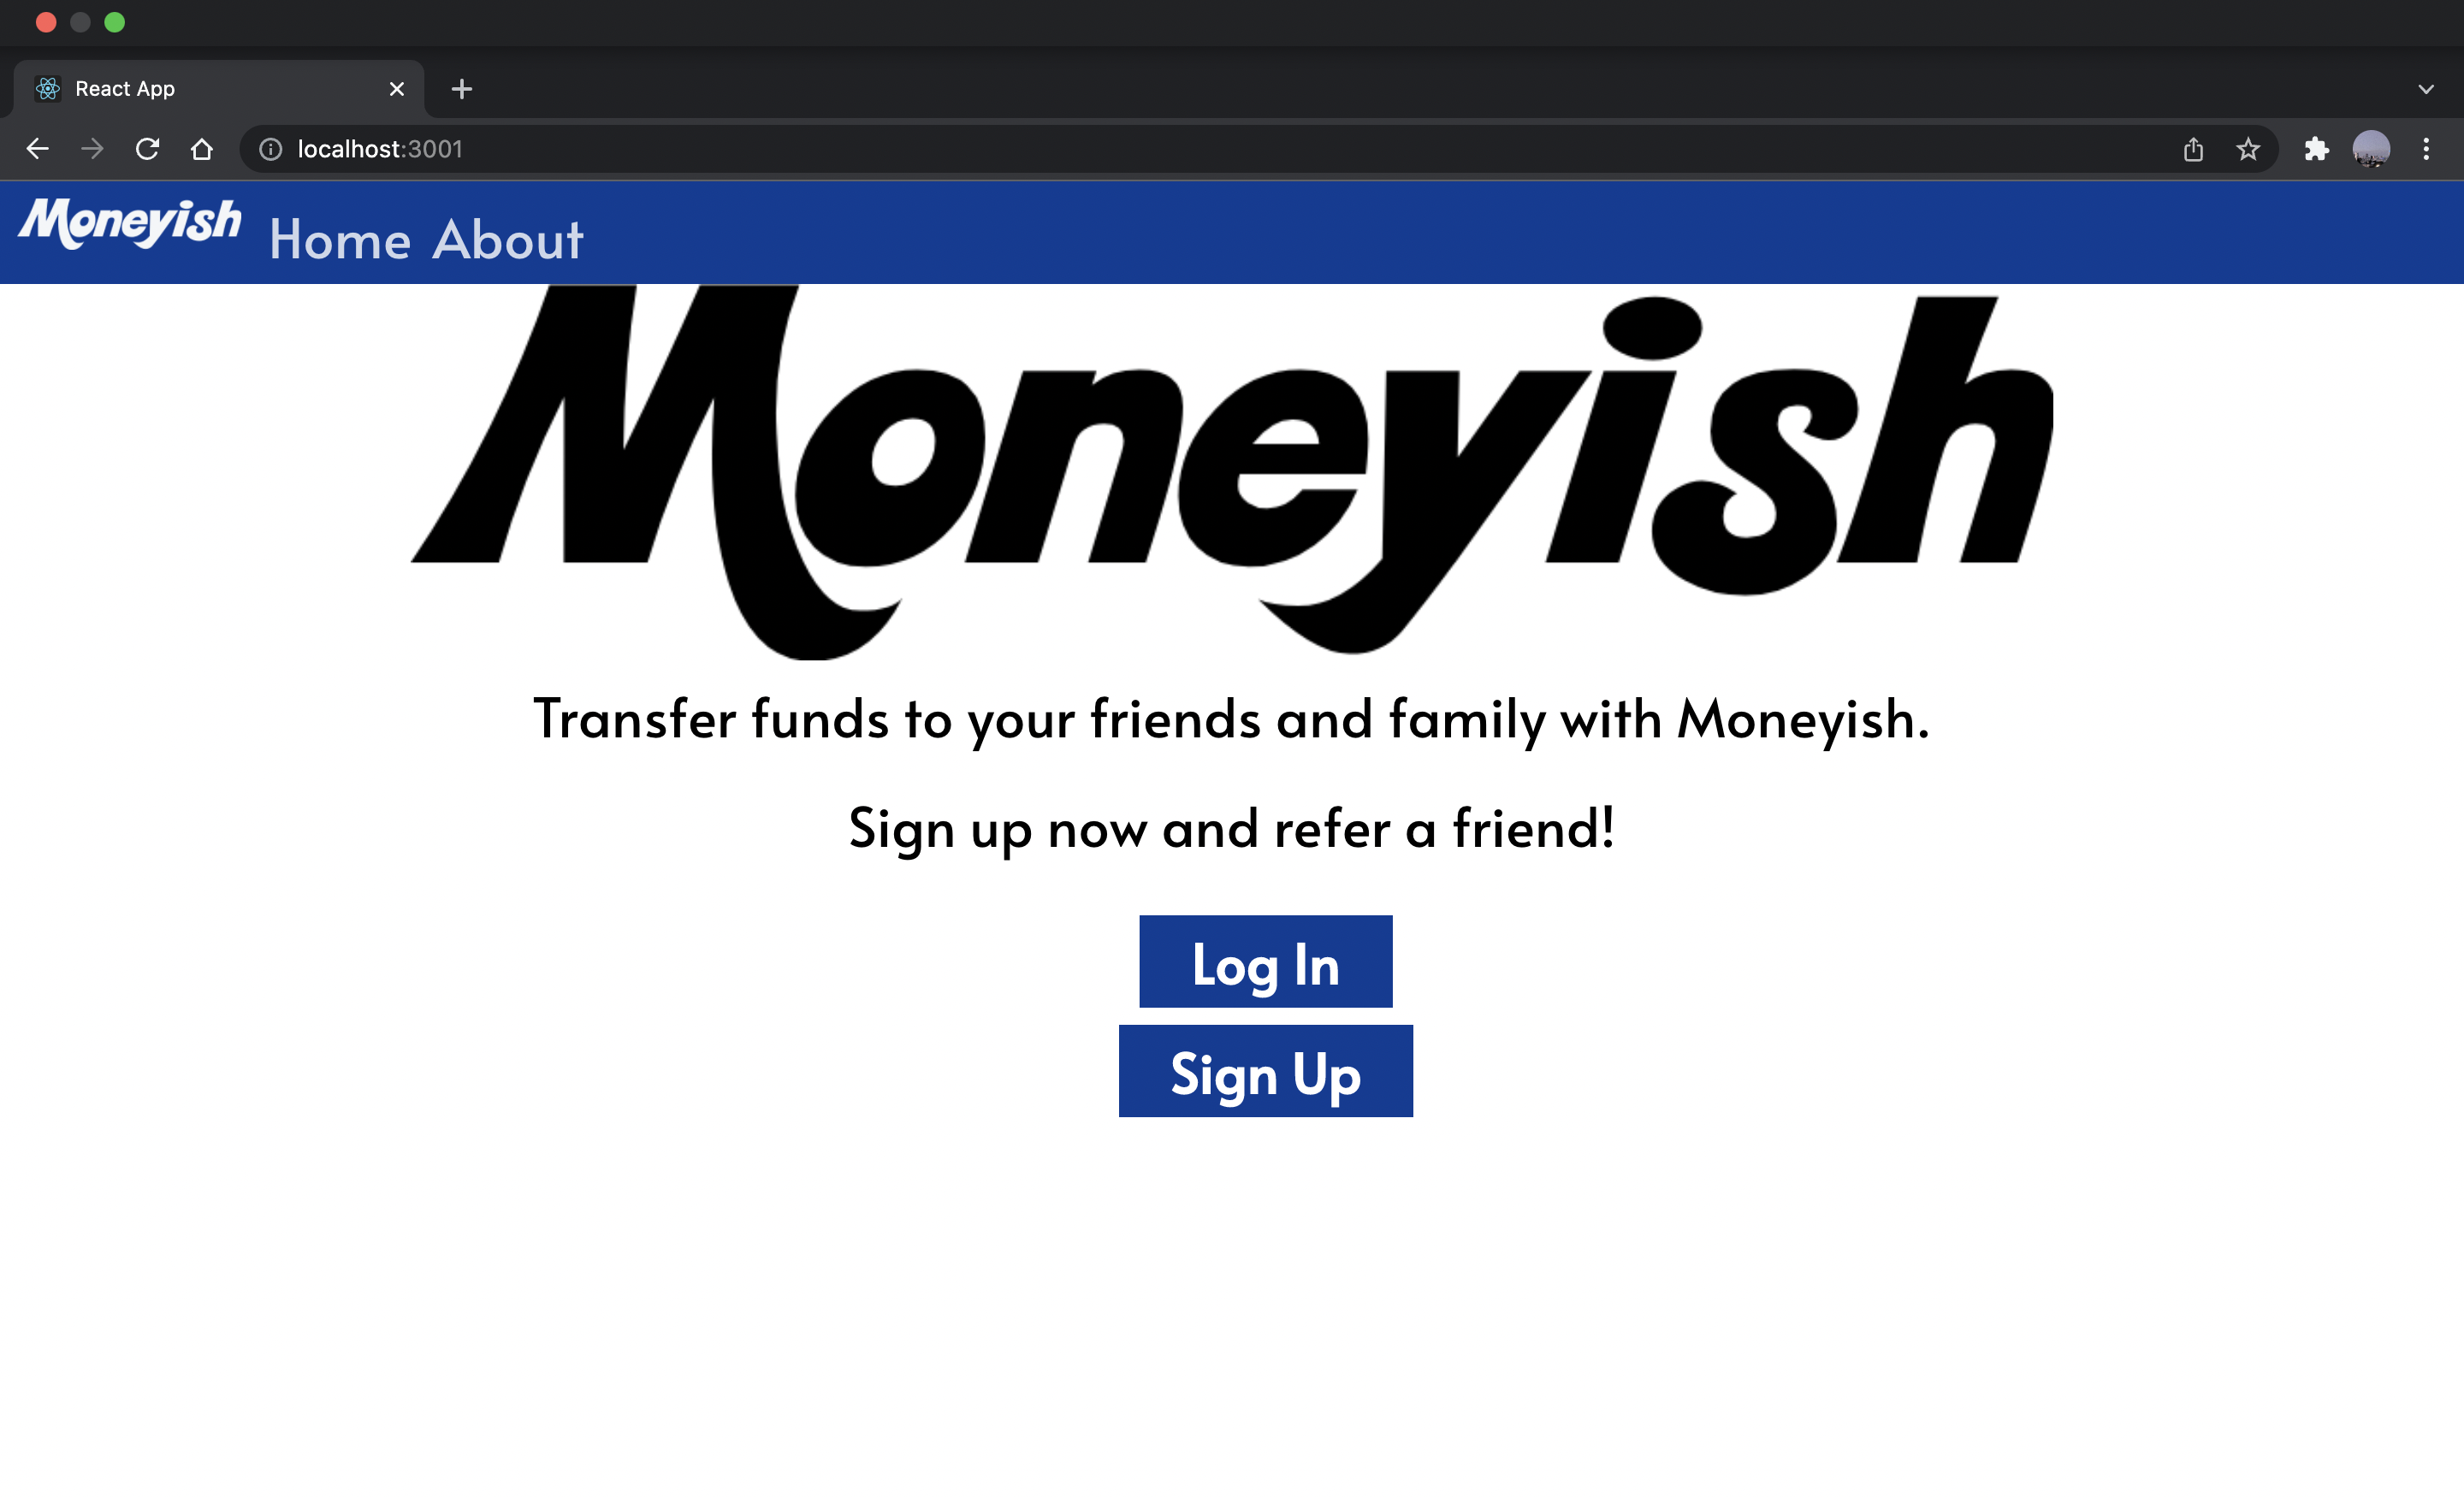Image resolution: width=2464 pixels, height=1497 pixels.
Task: Click the page refresh icon
Action: click(150, 148)
